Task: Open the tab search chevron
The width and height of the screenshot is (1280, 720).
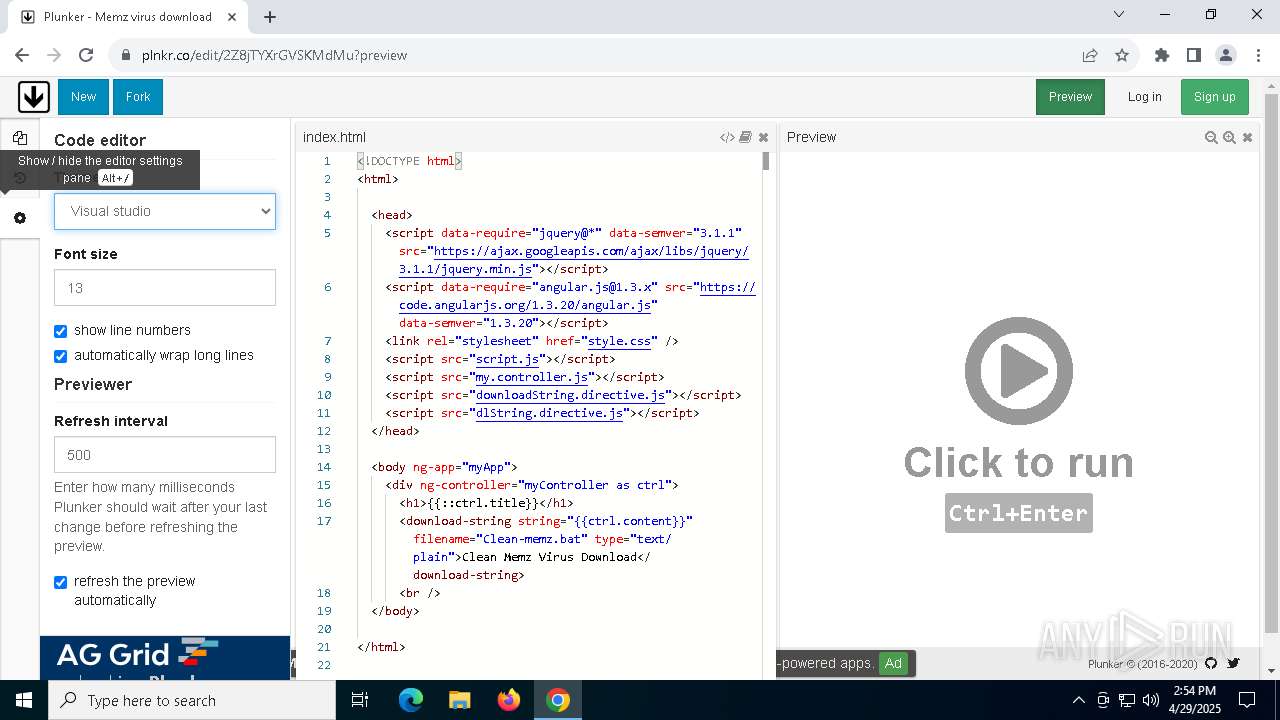Action: pyautogui.click(x=1119, y=14)
